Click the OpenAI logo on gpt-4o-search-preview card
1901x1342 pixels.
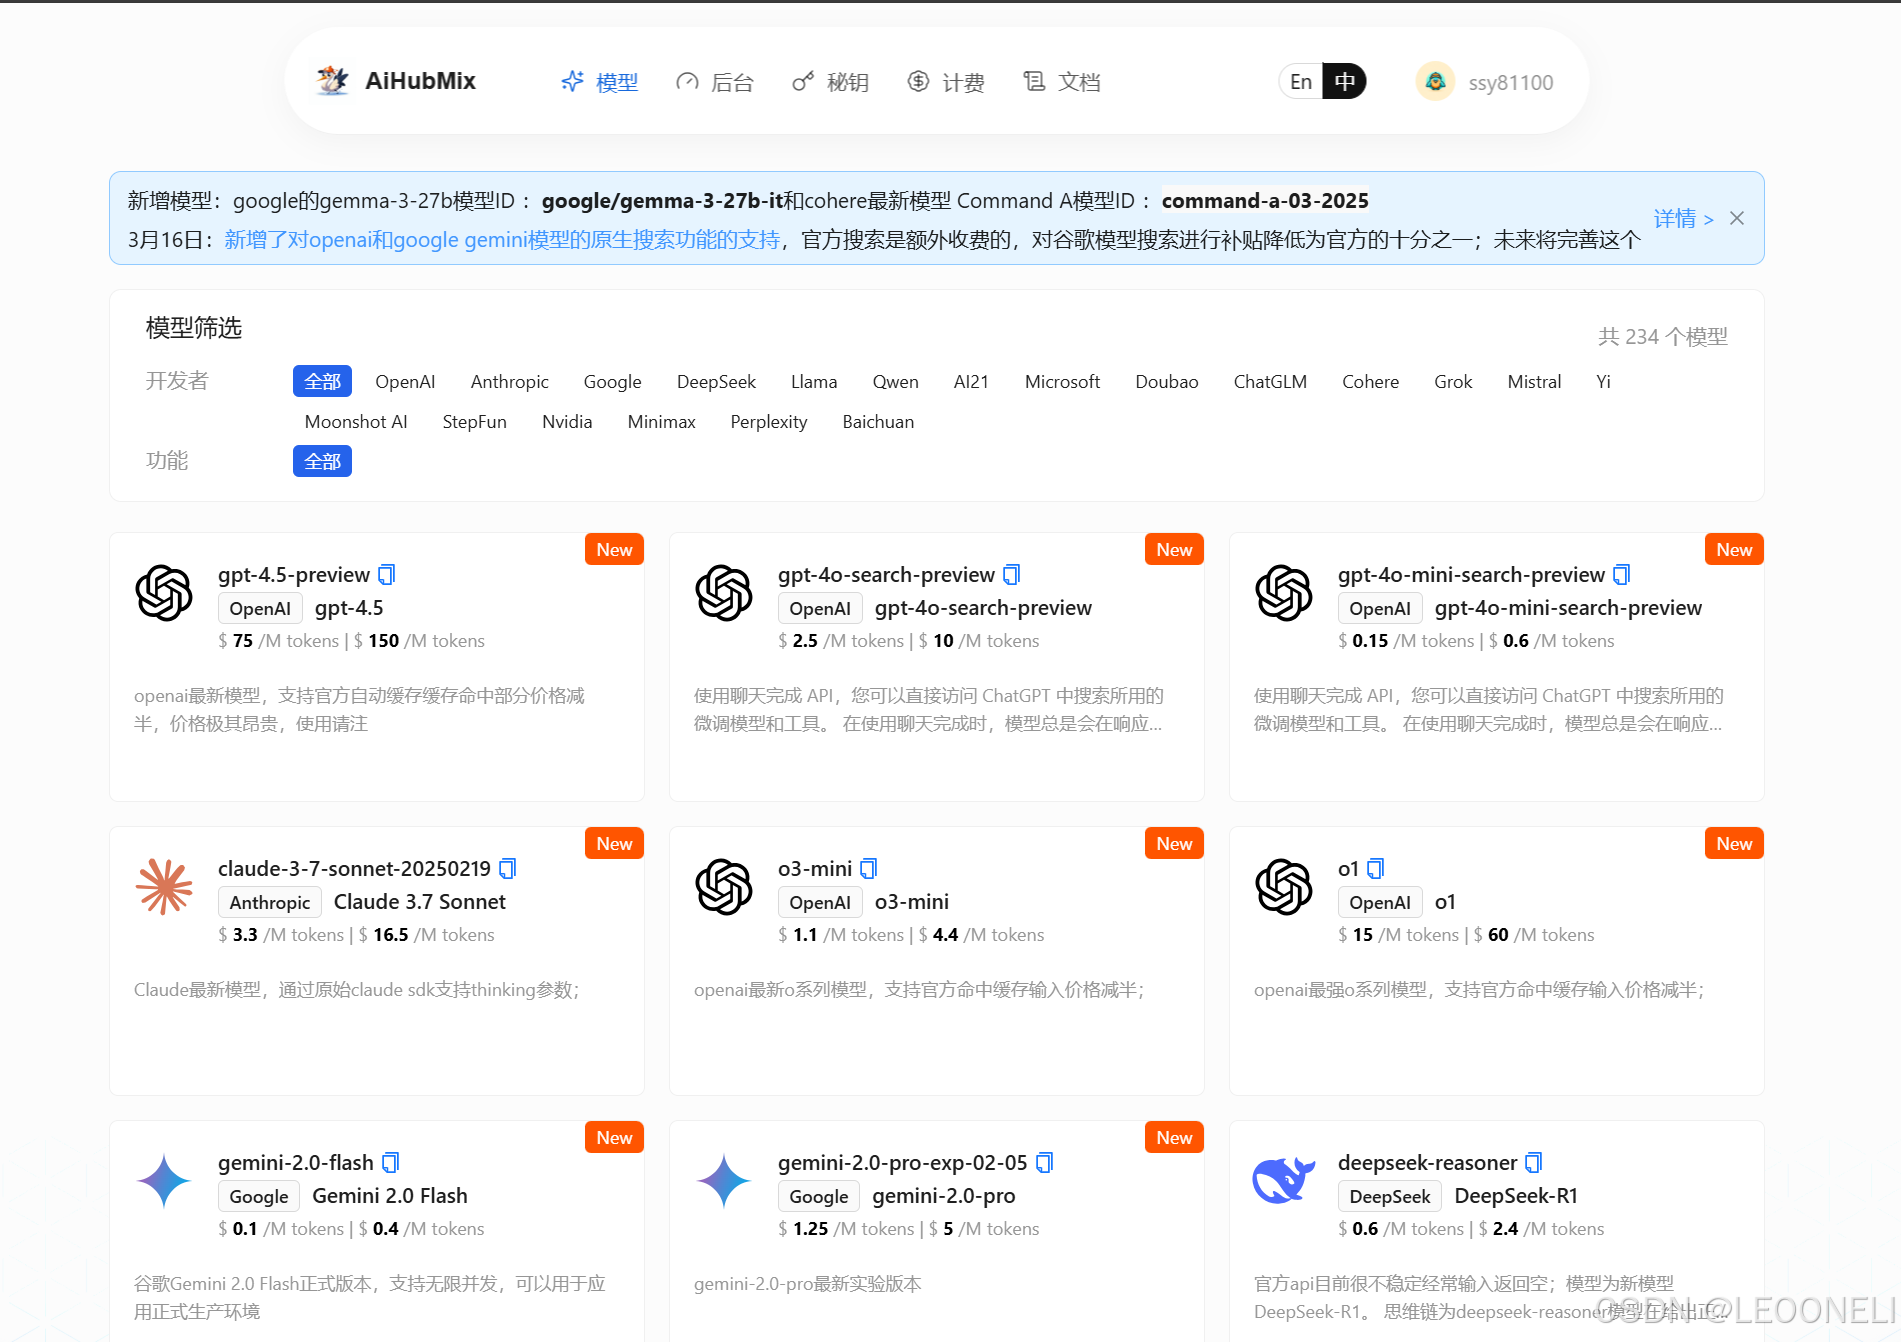[x=724, y=593]
